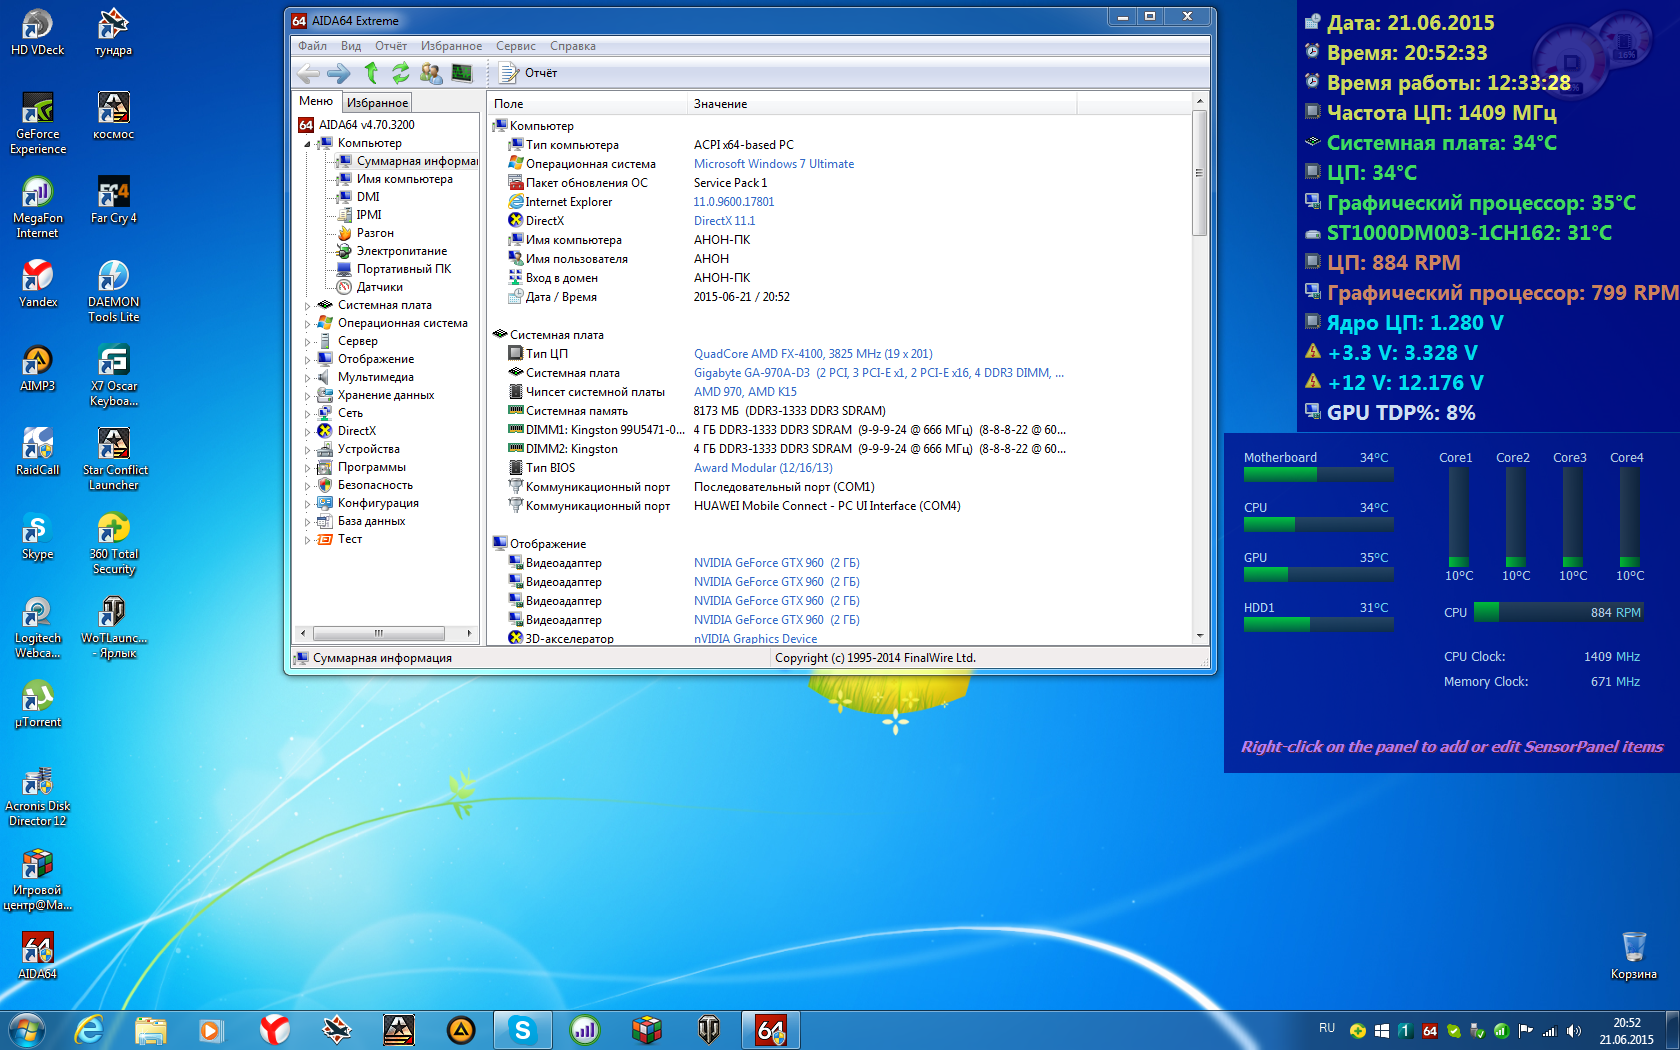
Task: Click the details list vertical scrollbar thumb
Action: 1200,173
